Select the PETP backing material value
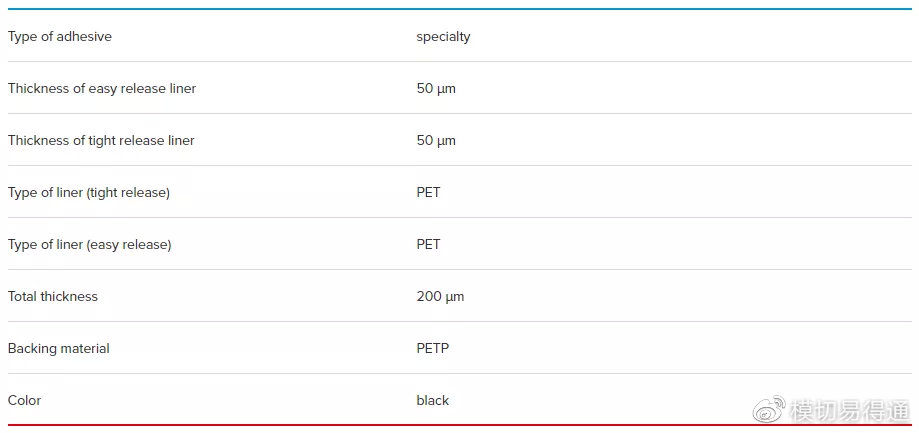This screenshot has width=919, height=433. click(x=433, y=349)
